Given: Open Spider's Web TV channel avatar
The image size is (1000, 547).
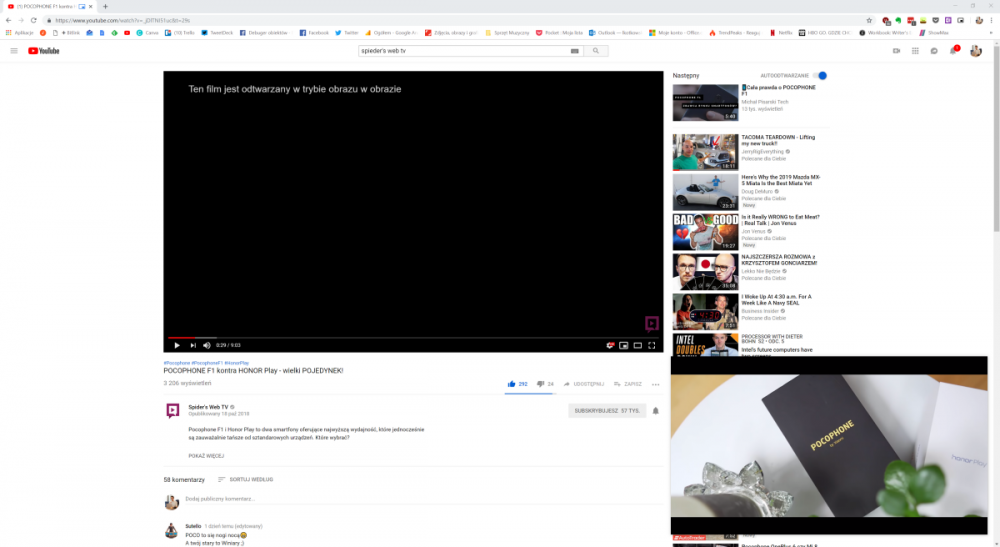Looking at the screenshot, I should coord(172,410).
